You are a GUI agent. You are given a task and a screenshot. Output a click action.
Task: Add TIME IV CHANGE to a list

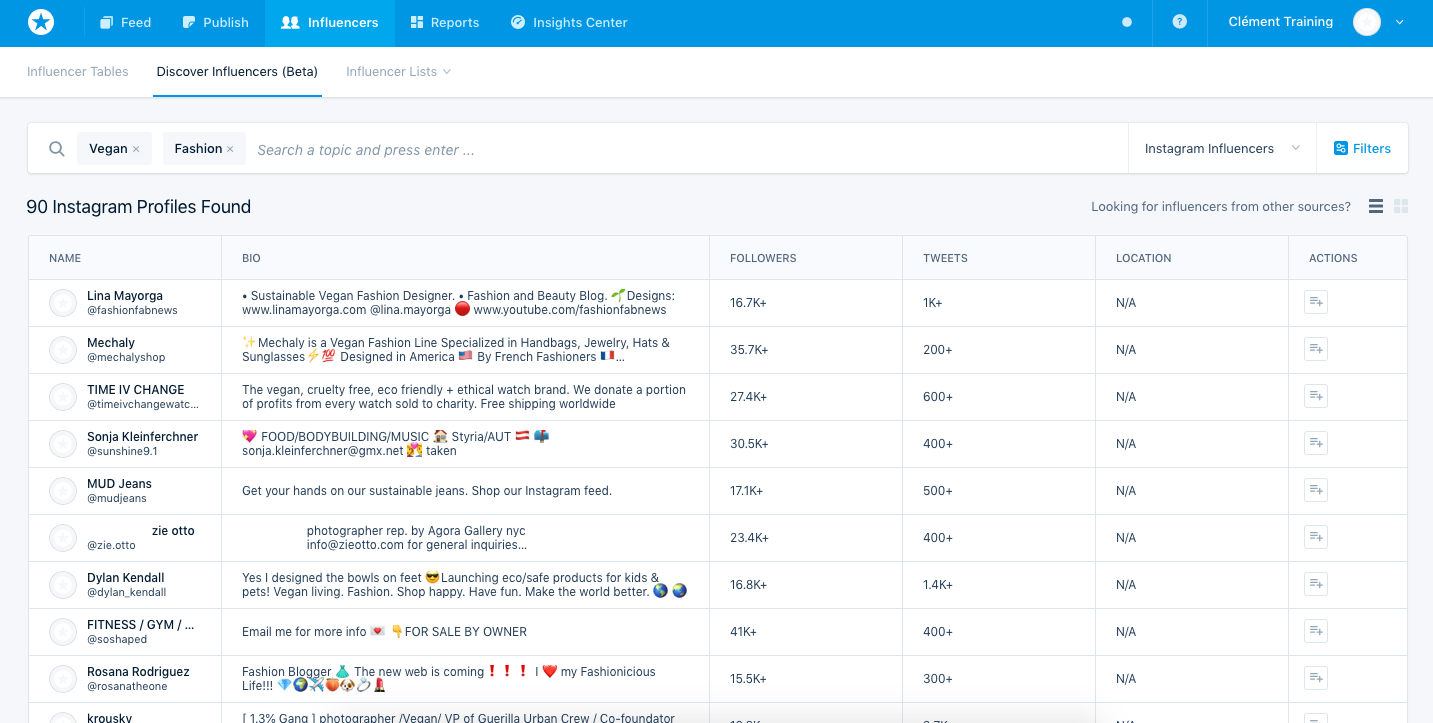(x=1316, y=396)
